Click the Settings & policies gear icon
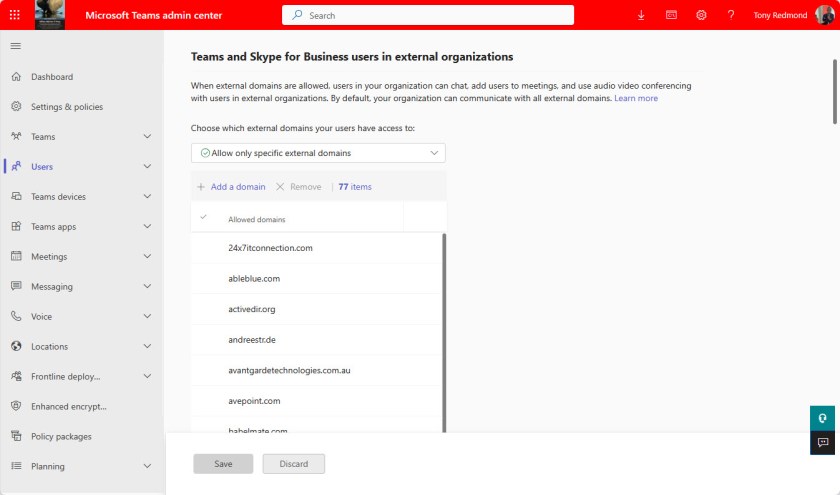Viewport: 840px width, 495px height. [16, 107]
